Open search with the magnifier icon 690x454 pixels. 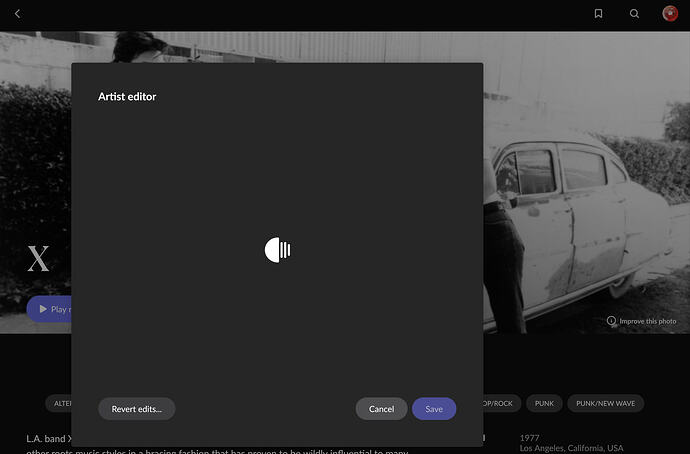(634, 14)
